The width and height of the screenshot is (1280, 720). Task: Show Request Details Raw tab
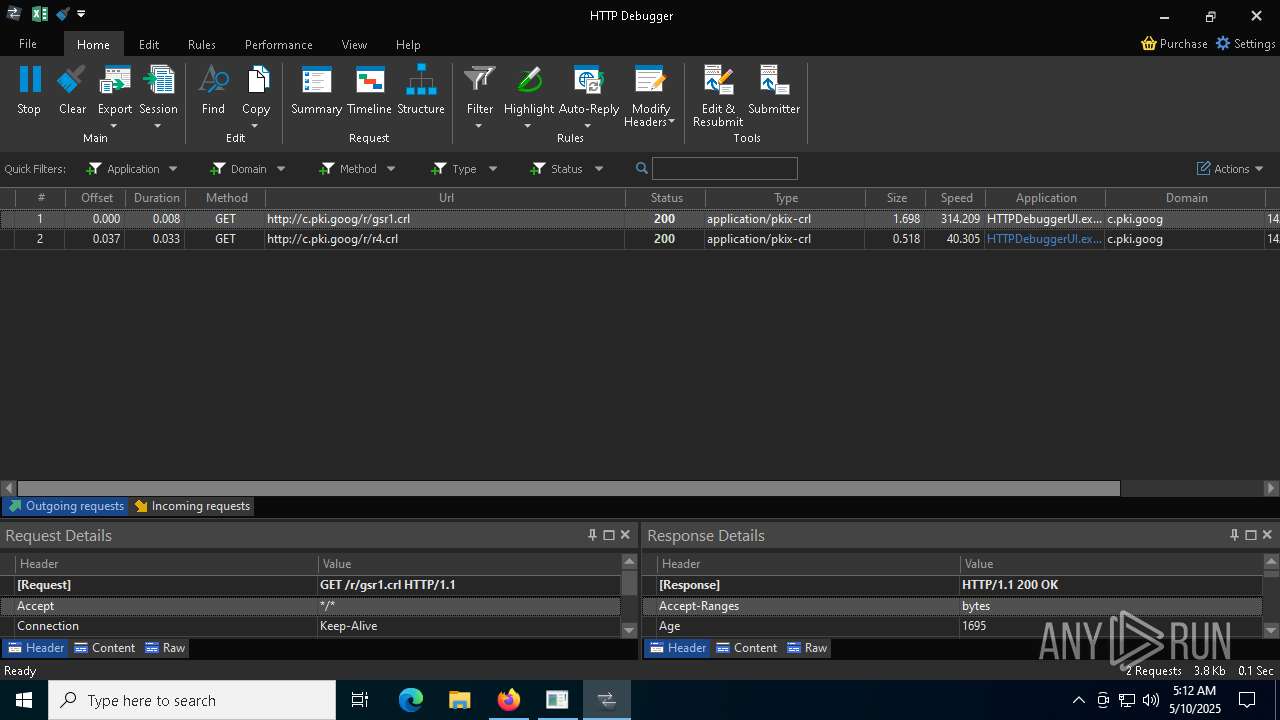click(x=165, y=648)
